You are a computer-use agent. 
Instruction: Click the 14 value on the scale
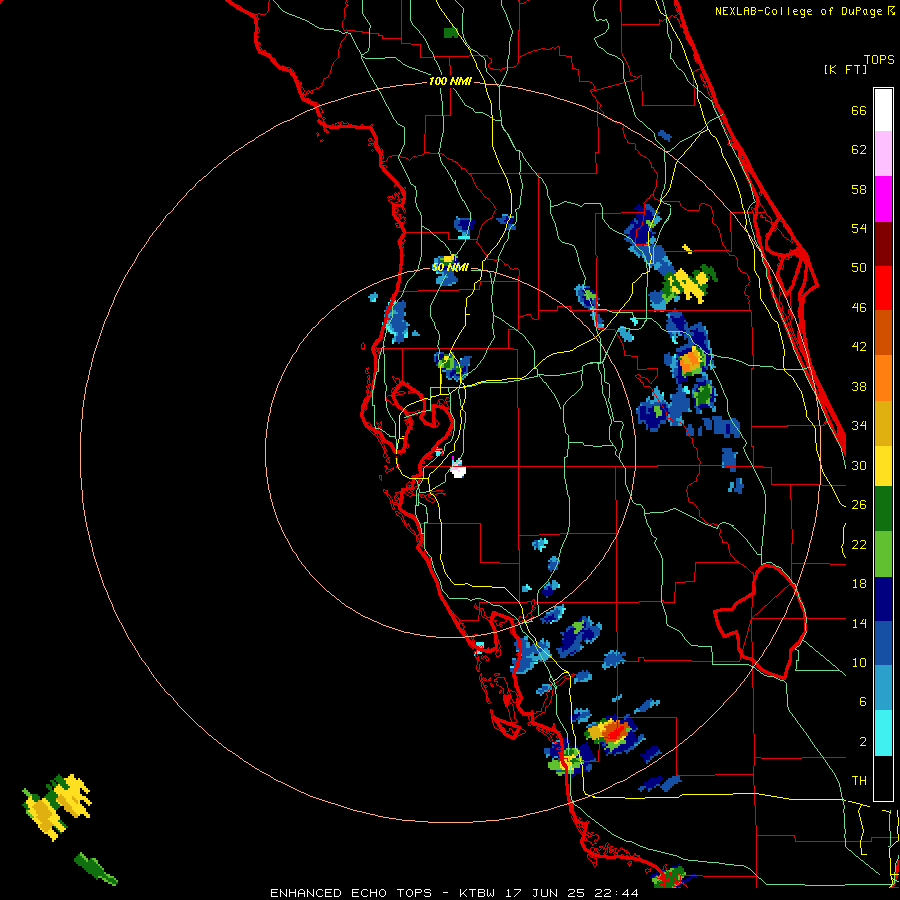click(x=859, y=623)
